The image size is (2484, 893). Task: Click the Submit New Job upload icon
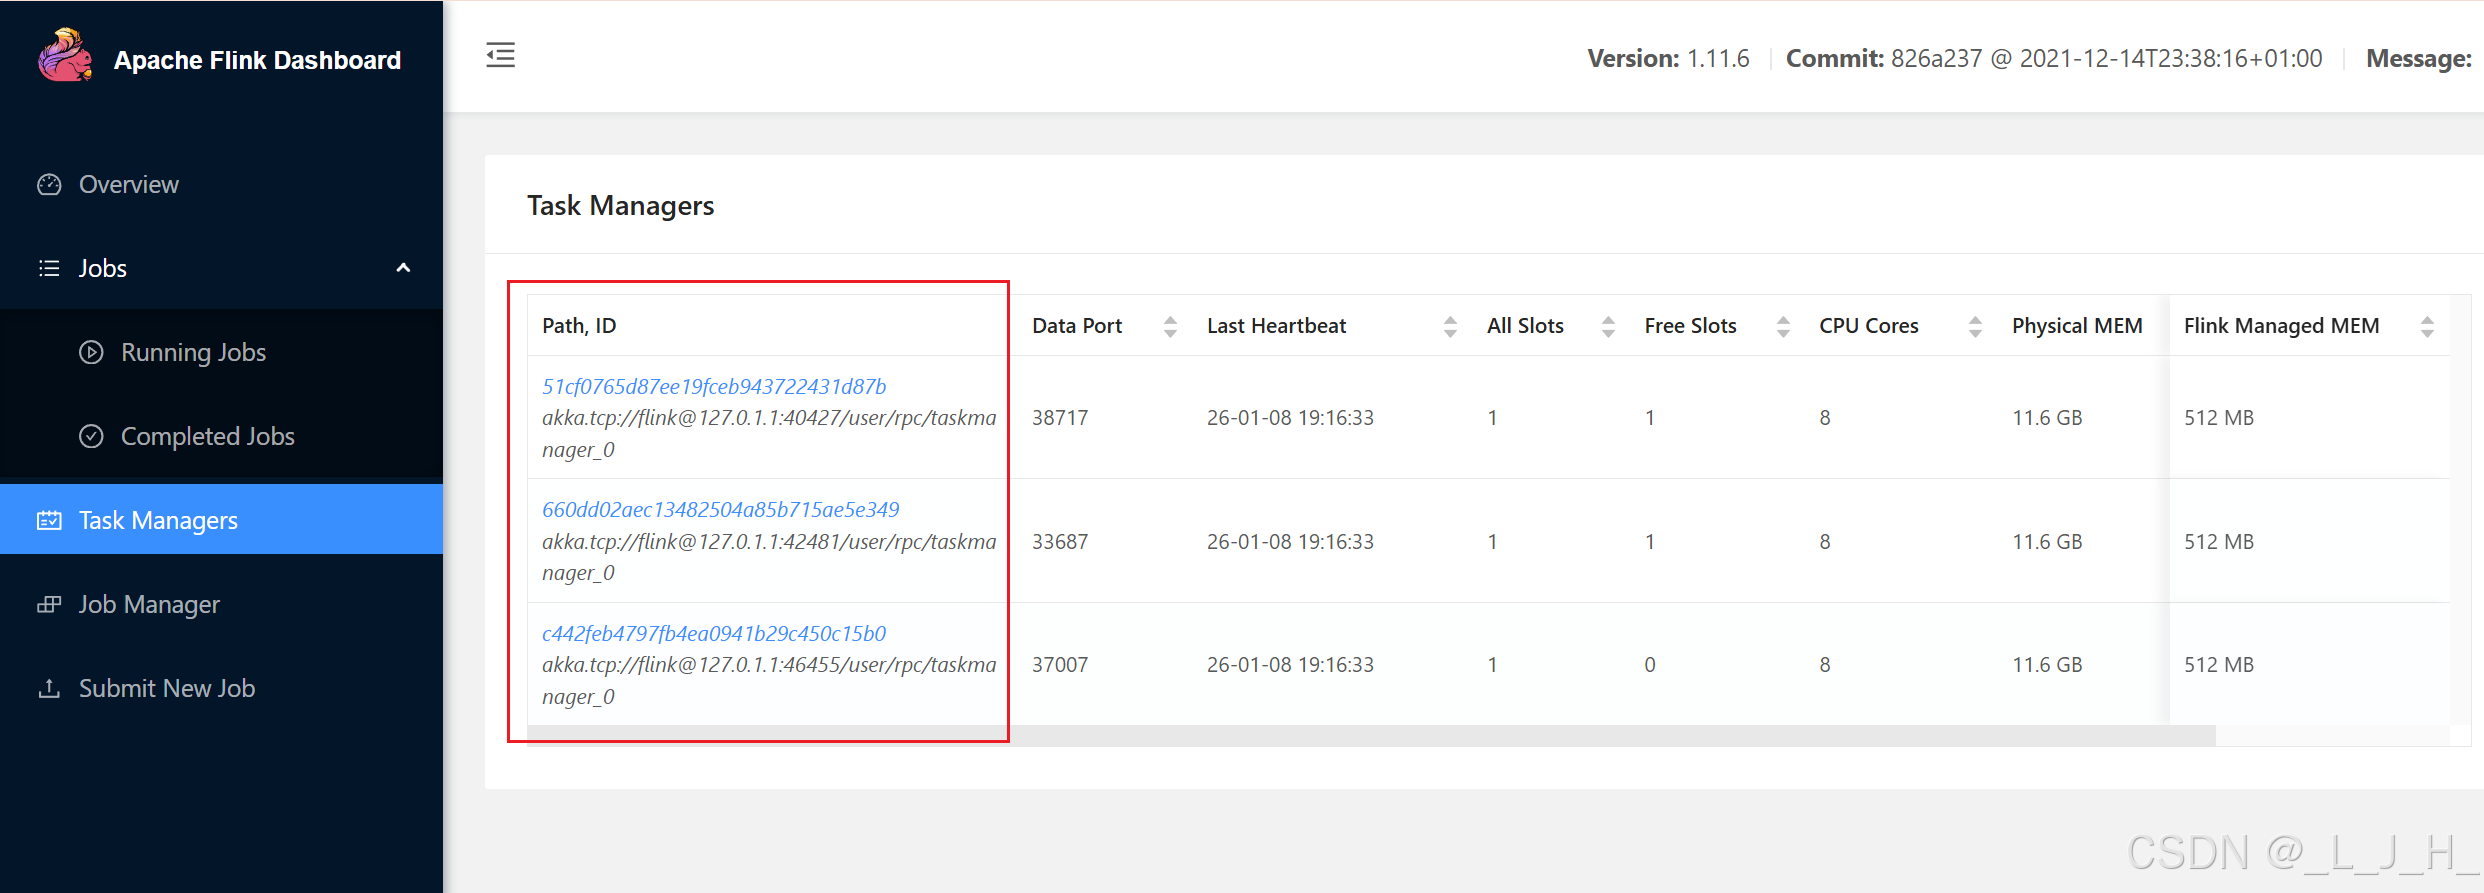tap(49, 688)
